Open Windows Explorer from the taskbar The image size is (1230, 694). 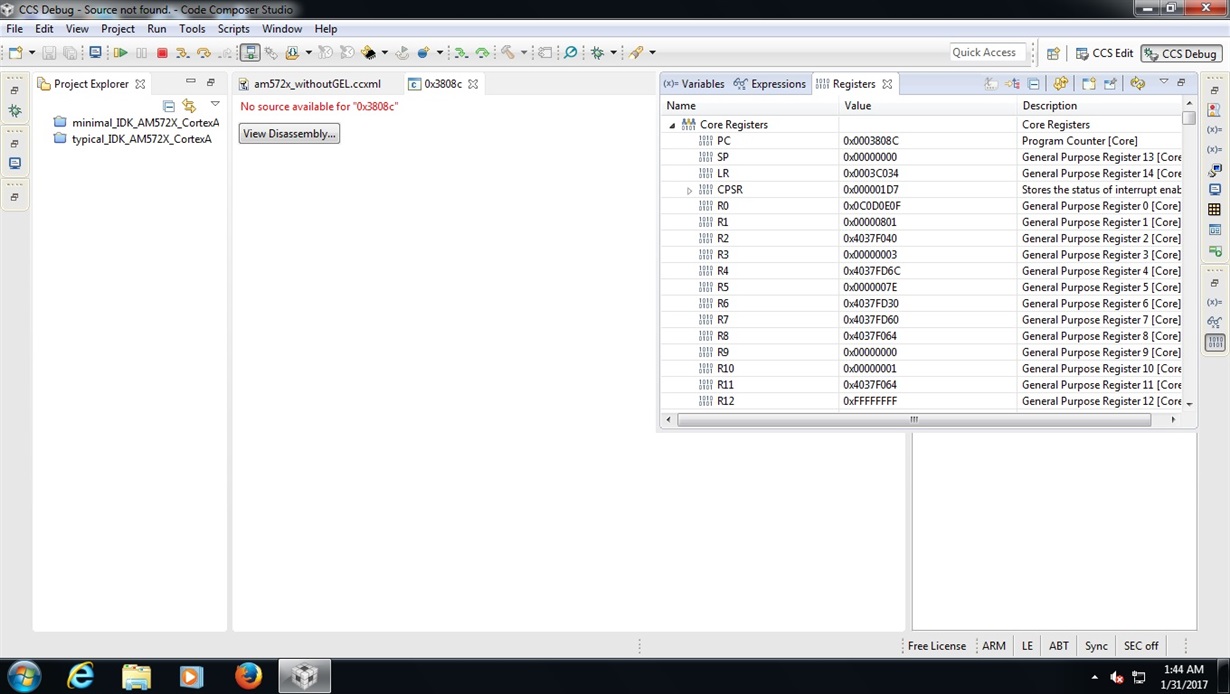pyautogui.click(x=136, y=676)
